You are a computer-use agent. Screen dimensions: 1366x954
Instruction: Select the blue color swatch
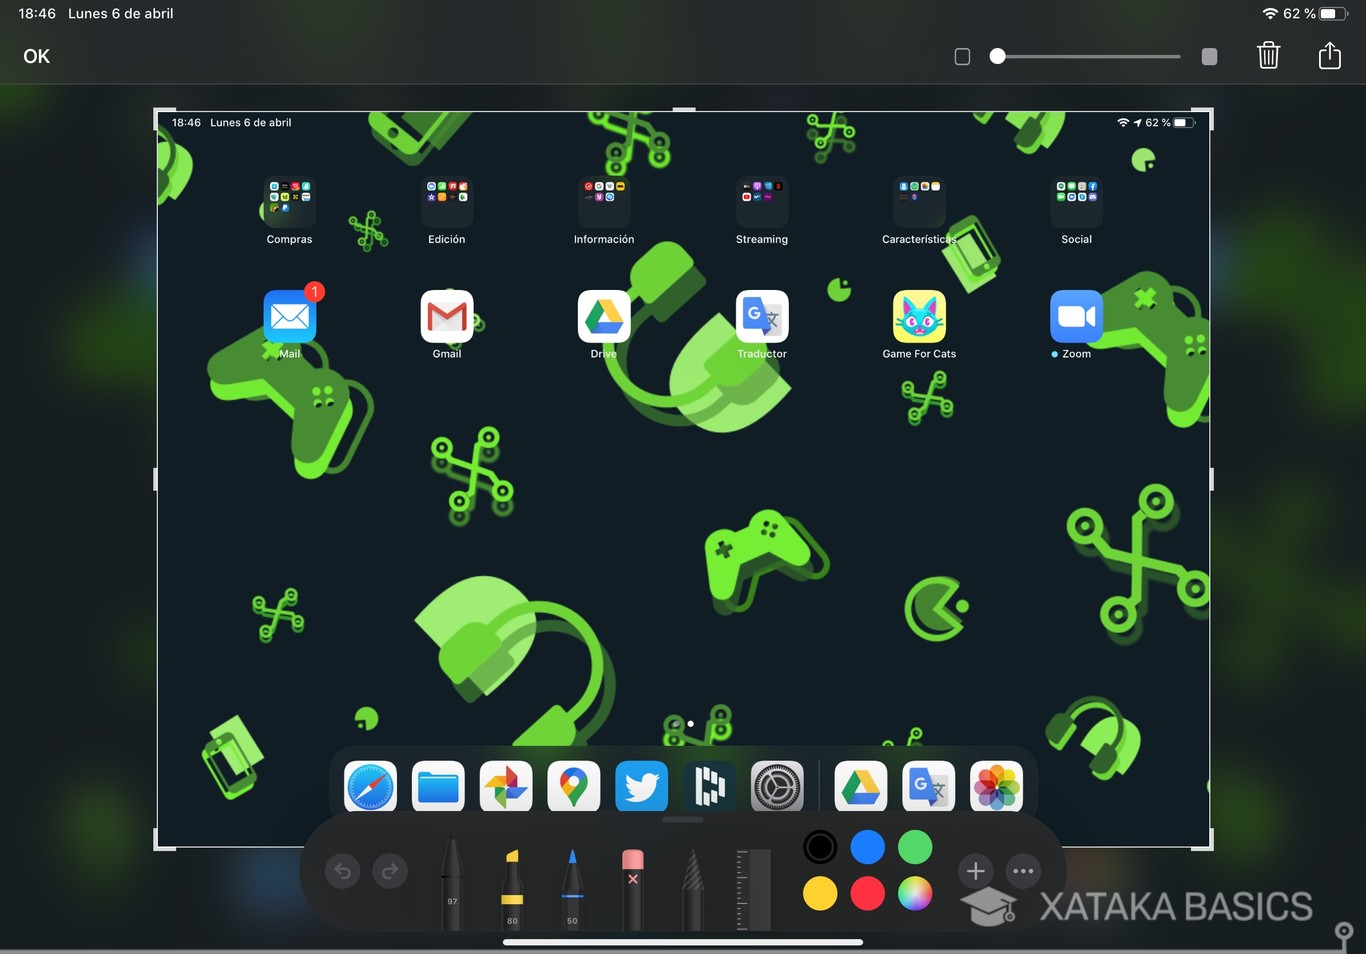pyautogui.click(x=867, y=847)
